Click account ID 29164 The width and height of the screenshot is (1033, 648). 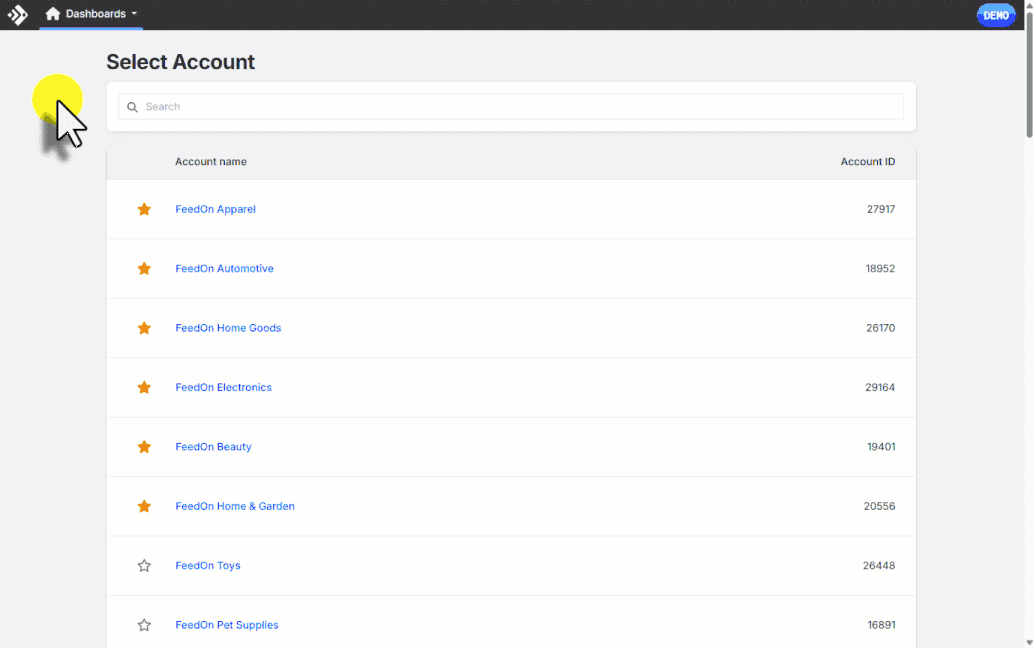[880, 387]
